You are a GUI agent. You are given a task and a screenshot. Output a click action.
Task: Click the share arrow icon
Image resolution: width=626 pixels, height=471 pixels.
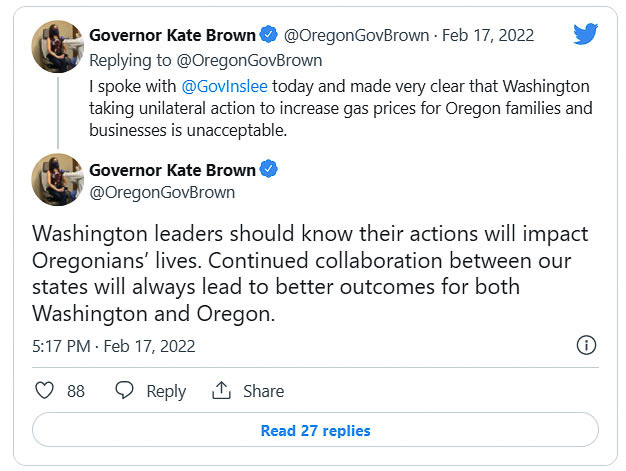click(x=222, y=391)
